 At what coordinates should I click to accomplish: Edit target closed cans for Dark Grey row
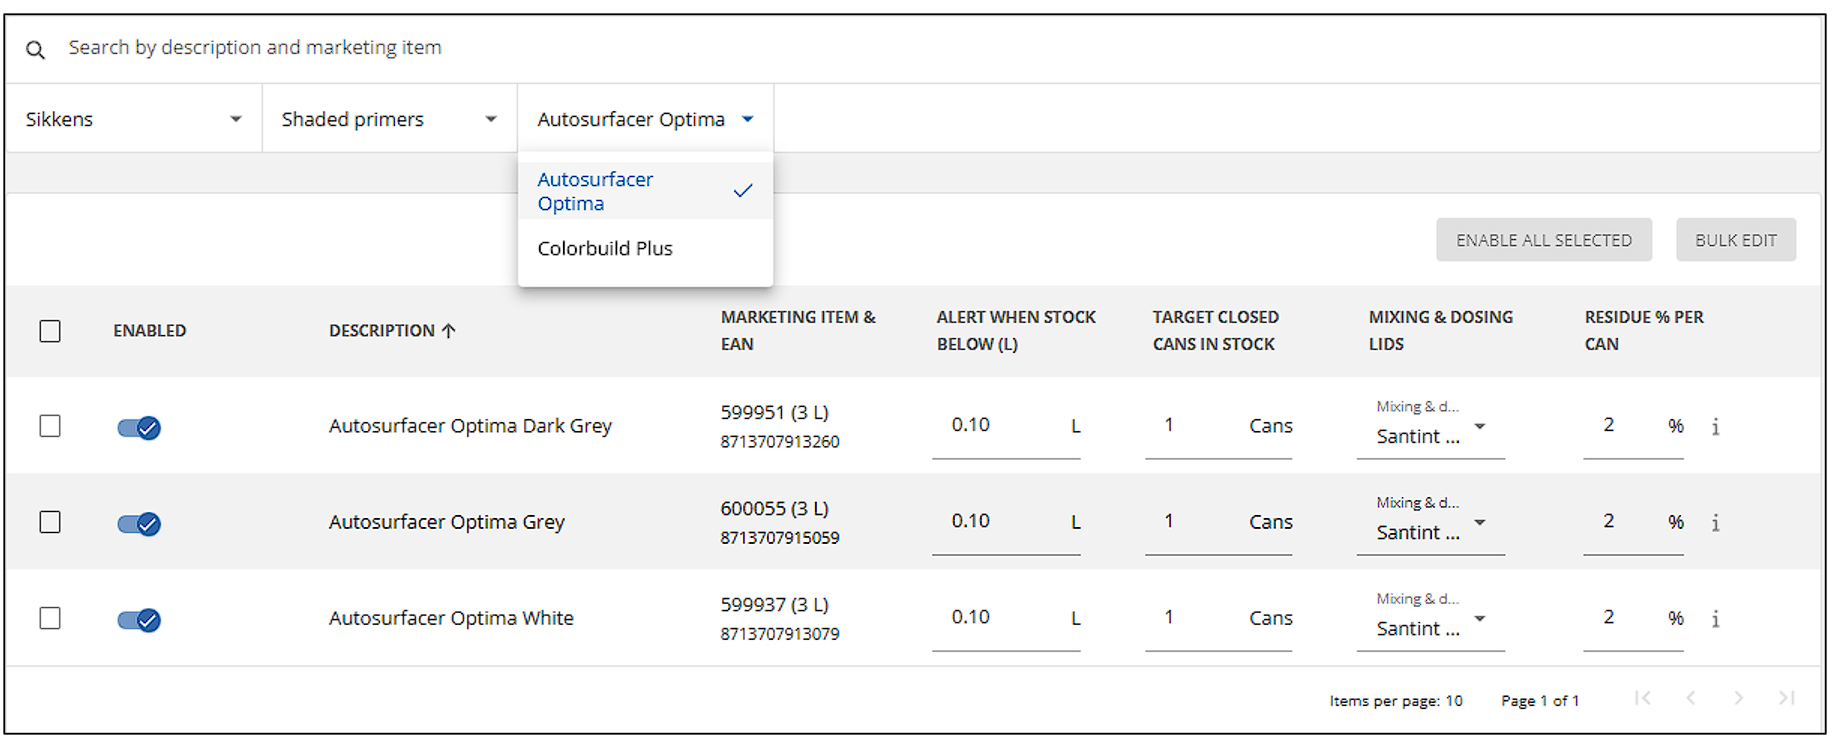point(1219,427)
